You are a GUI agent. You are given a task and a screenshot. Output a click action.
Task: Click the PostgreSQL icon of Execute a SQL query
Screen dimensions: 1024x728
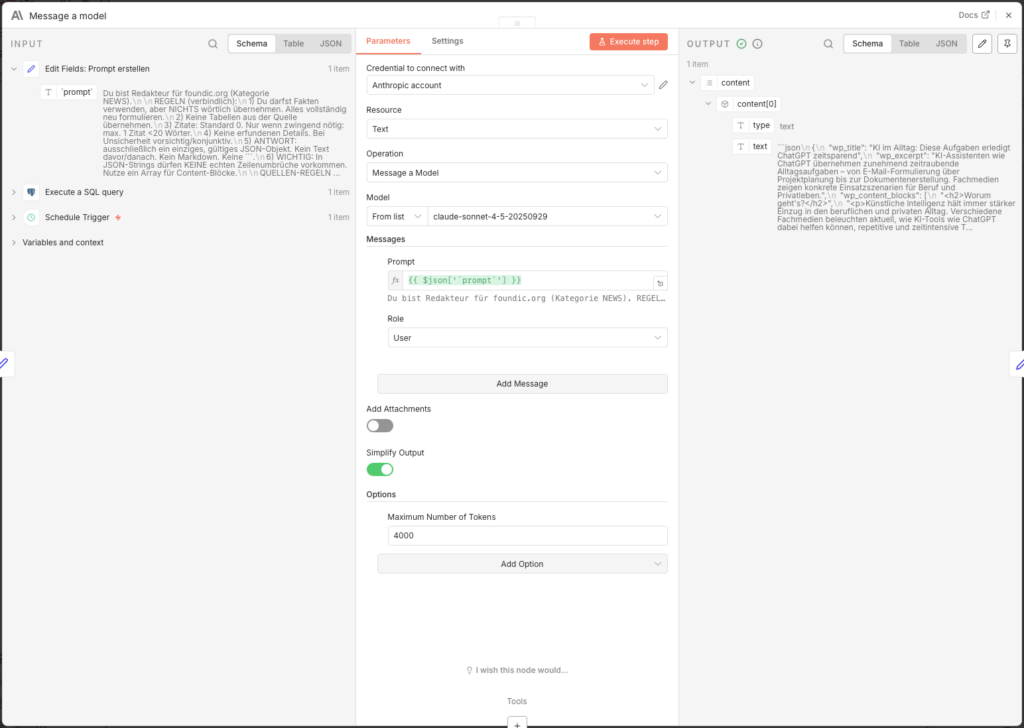pos(31,192)
